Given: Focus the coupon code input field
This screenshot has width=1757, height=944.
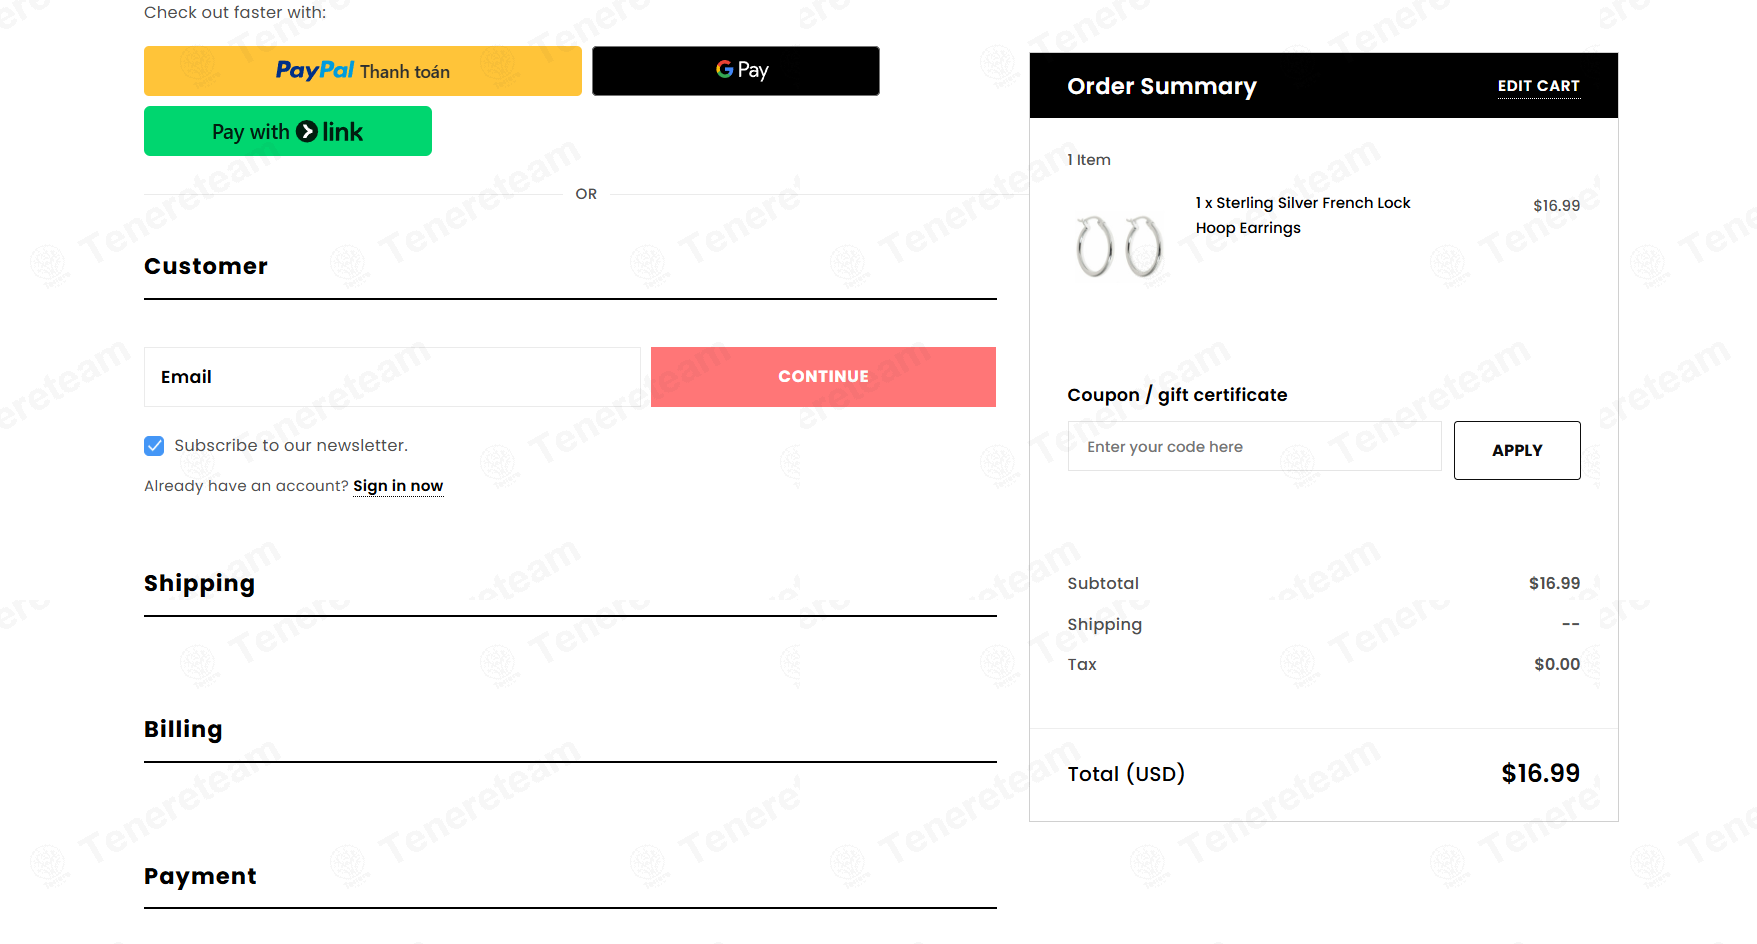Looking at the screenshot, I should point(1254,447).
